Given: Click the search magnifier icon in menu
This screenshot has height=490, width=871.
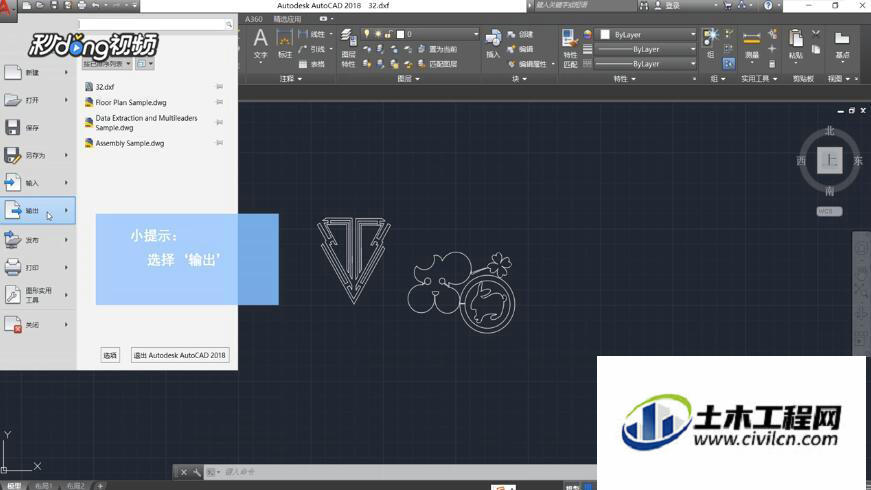Looking at the screenshot, I should click(x=229, y=24).
